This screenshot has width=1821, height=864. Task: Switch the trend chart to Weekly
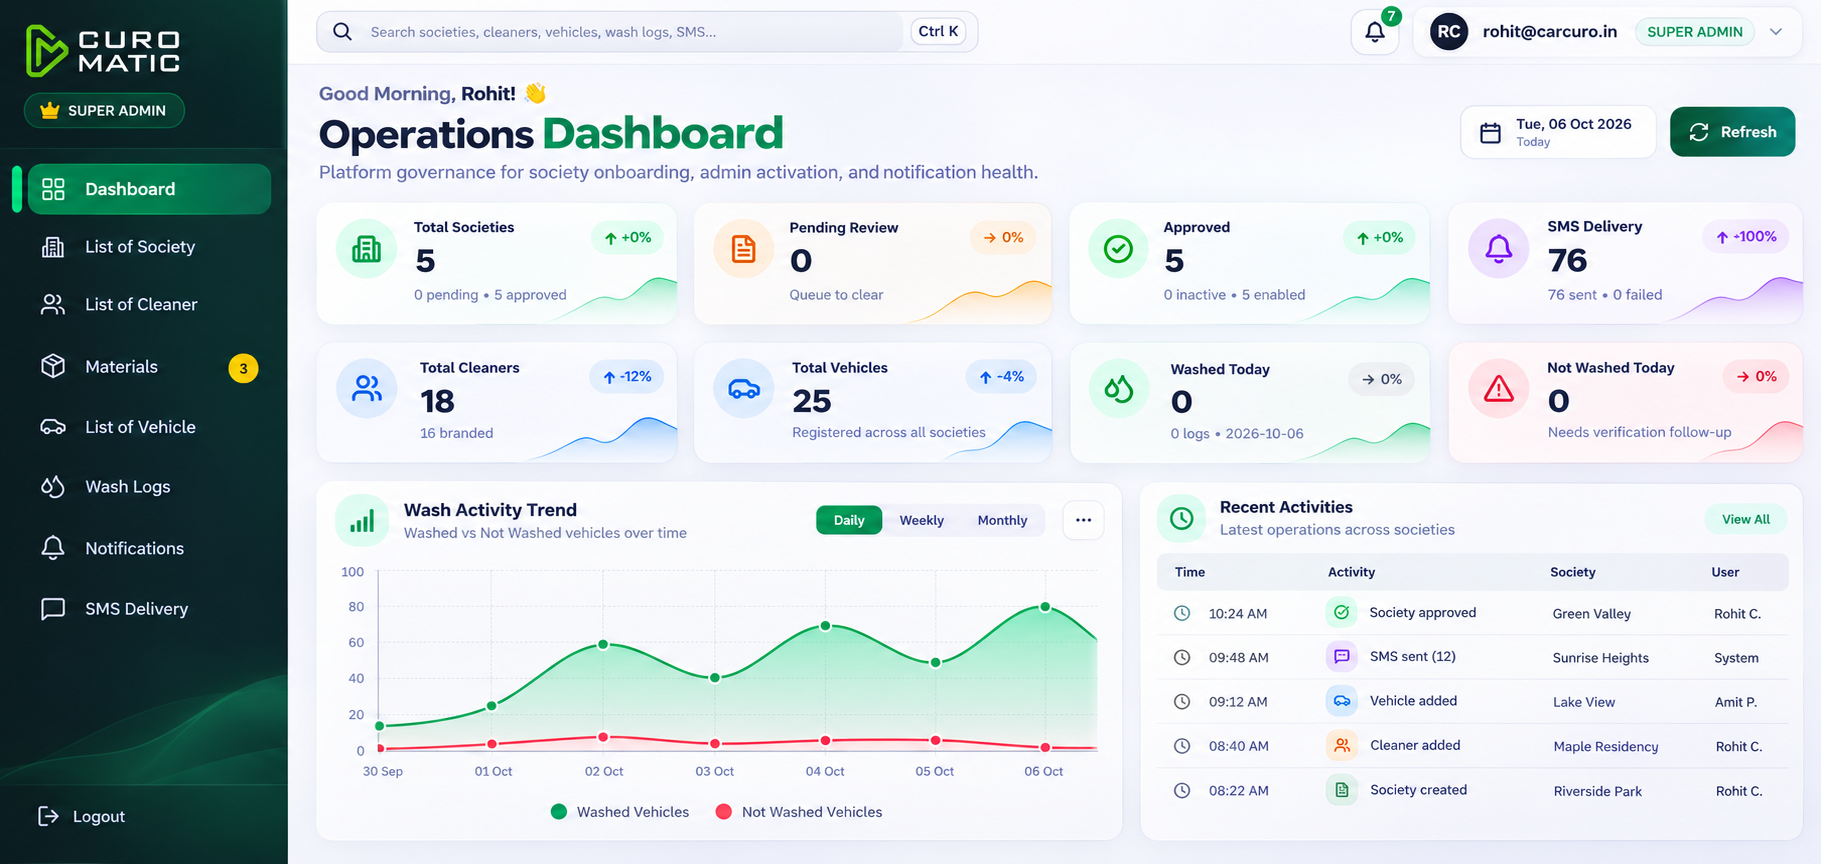[921, 520]
